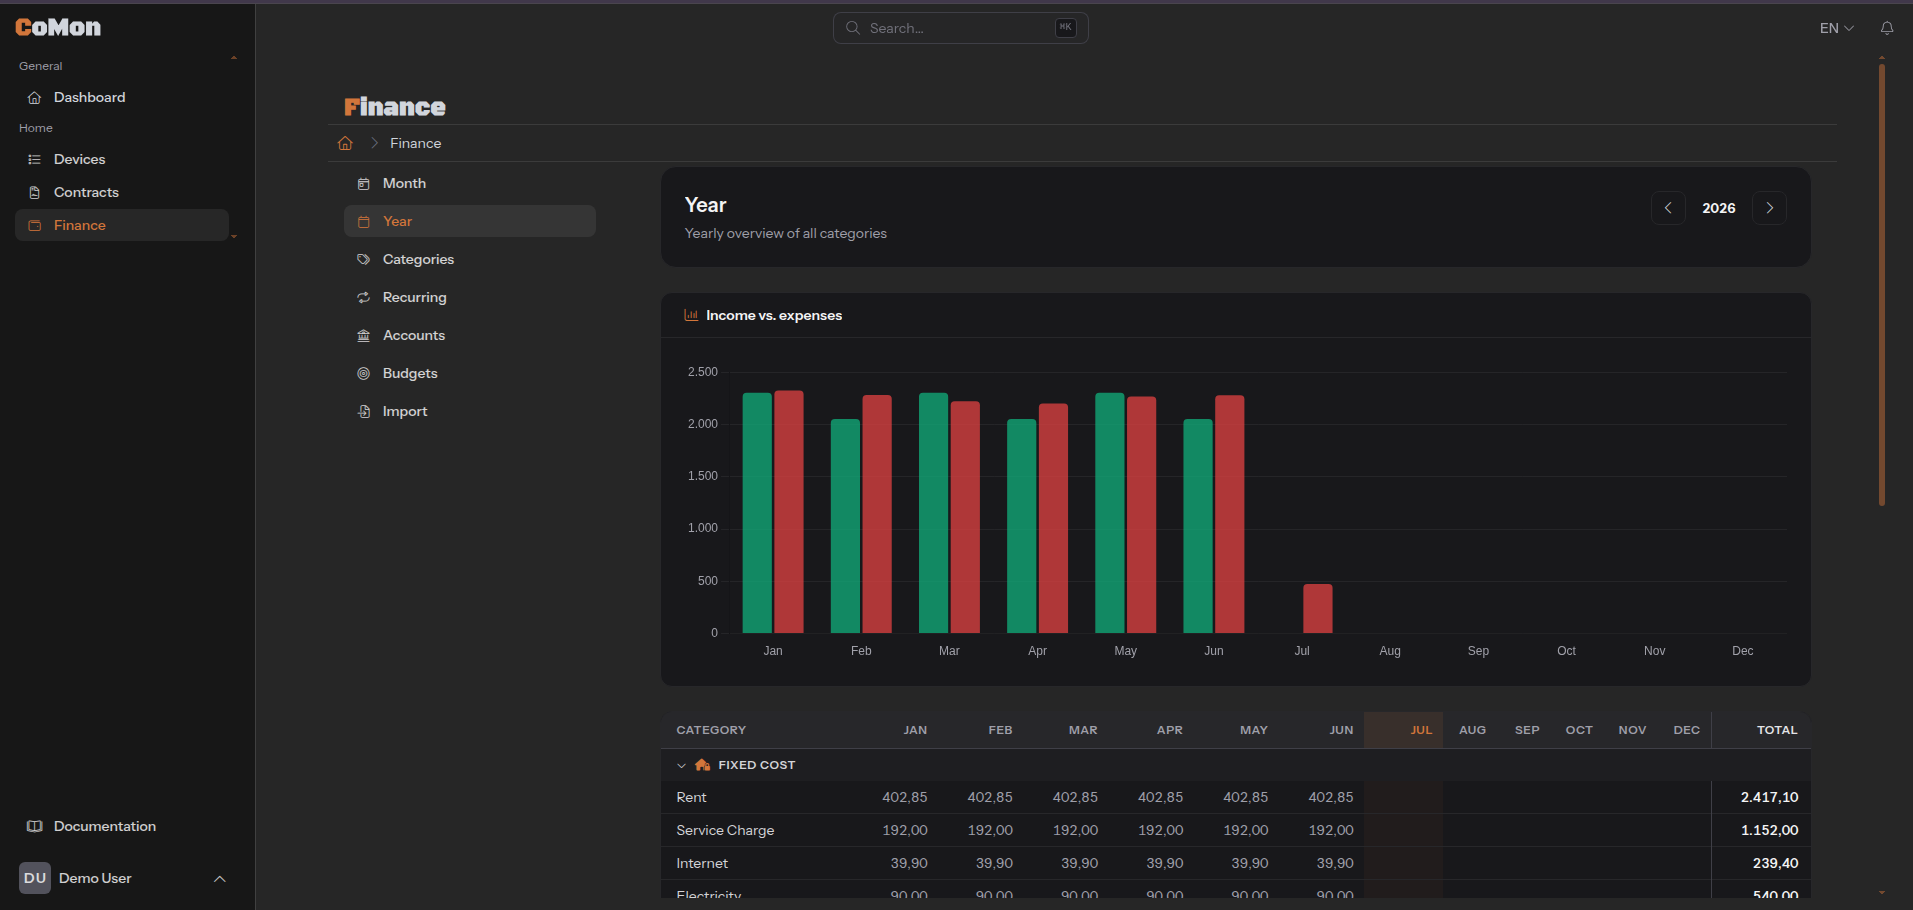Click the Documentation book icon

34,827
